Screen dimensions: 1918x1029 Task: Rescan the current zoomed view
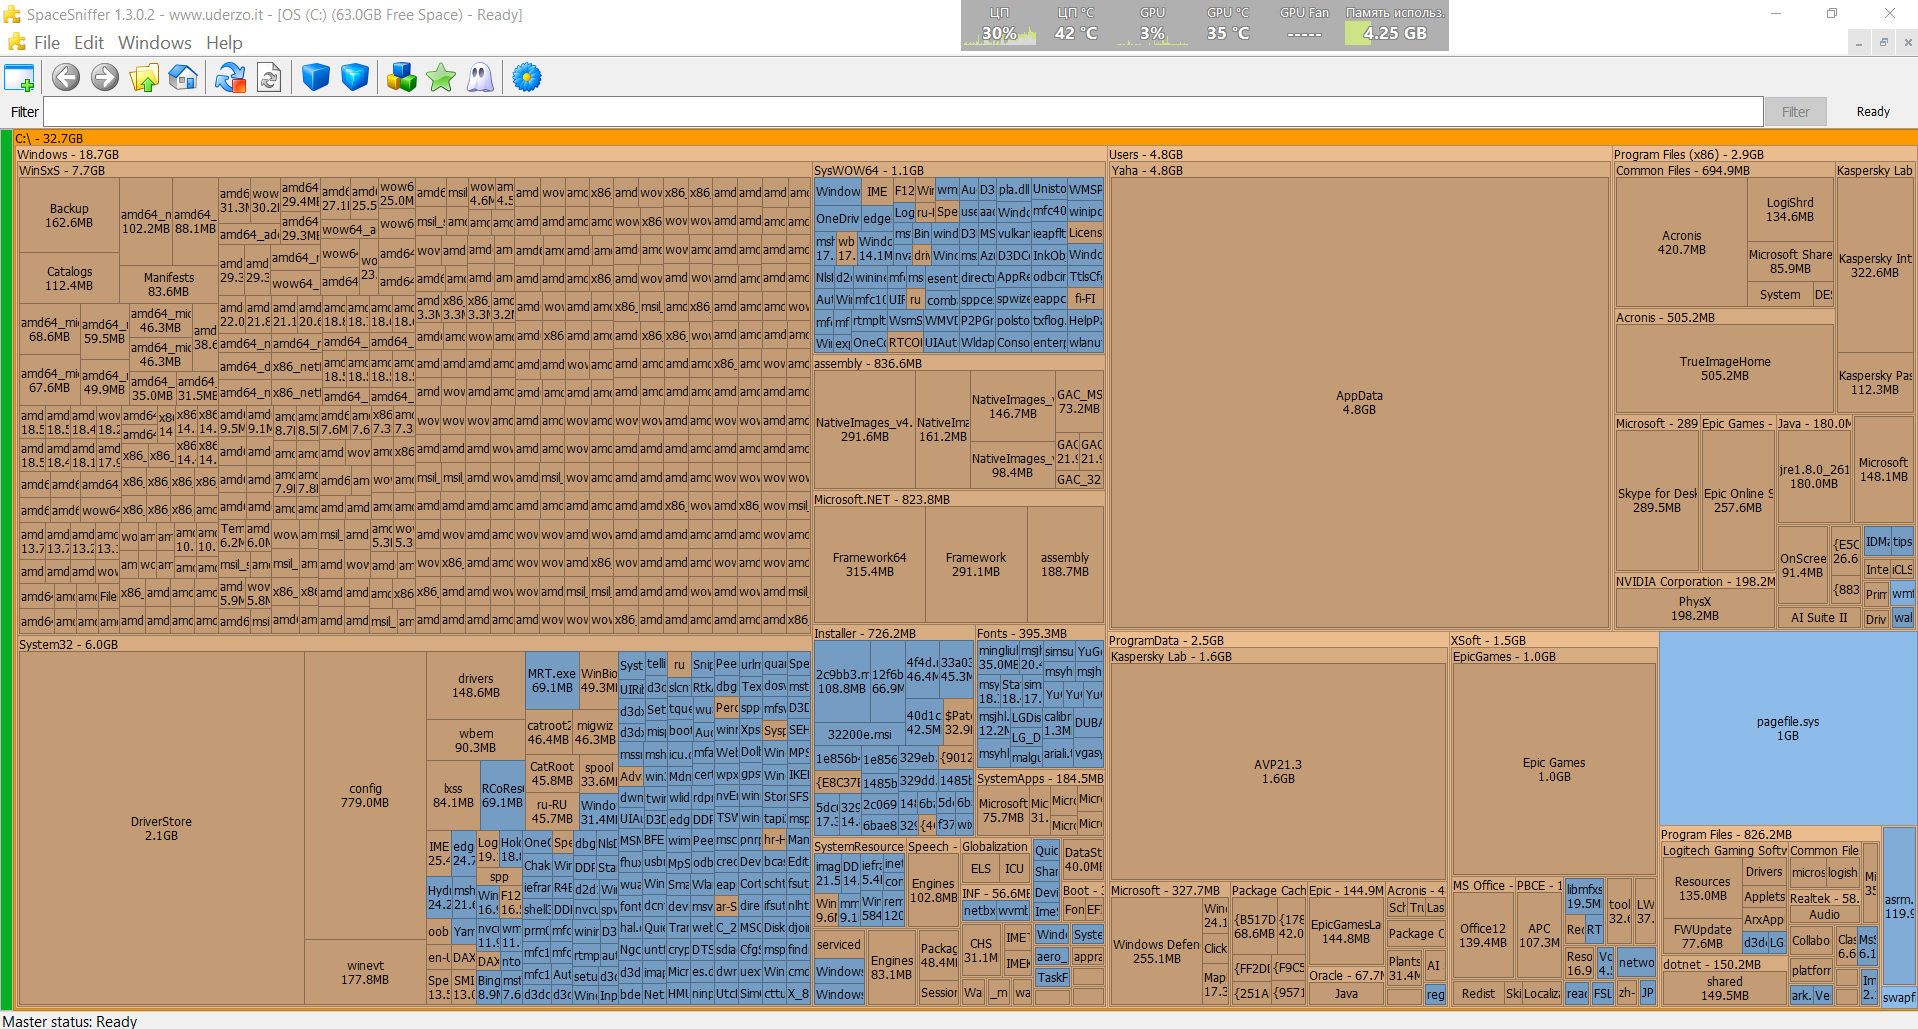pos(269,77)
